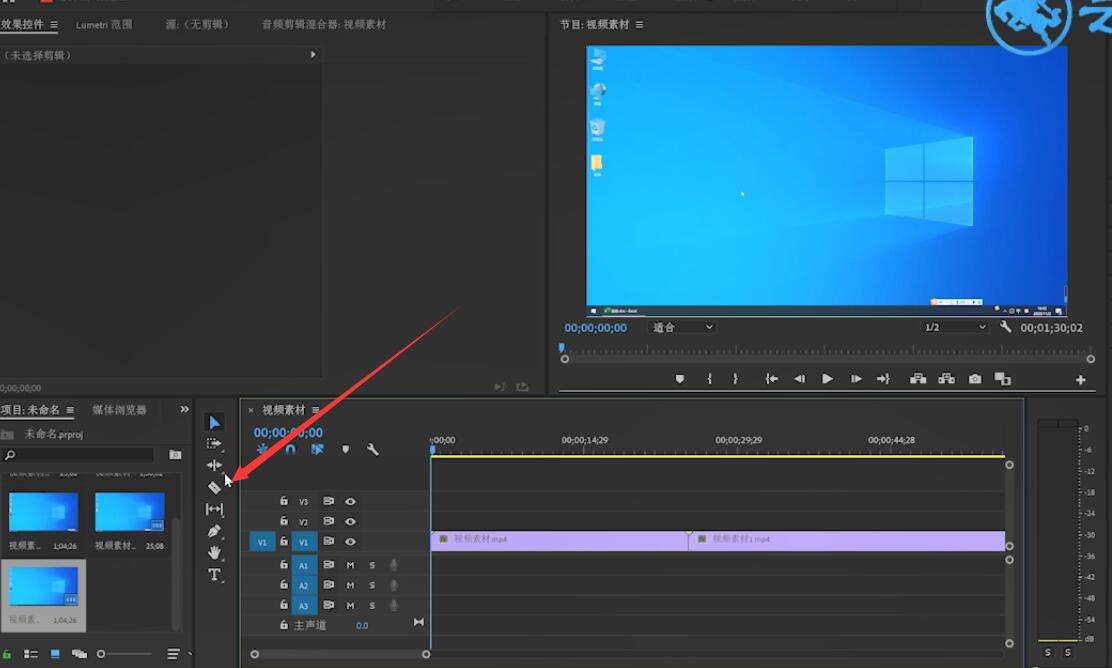The height and width of the screenshot is (668, 1112).
Task: Click the Extract button
Action: pyautogui.click(x=946, y=379)
